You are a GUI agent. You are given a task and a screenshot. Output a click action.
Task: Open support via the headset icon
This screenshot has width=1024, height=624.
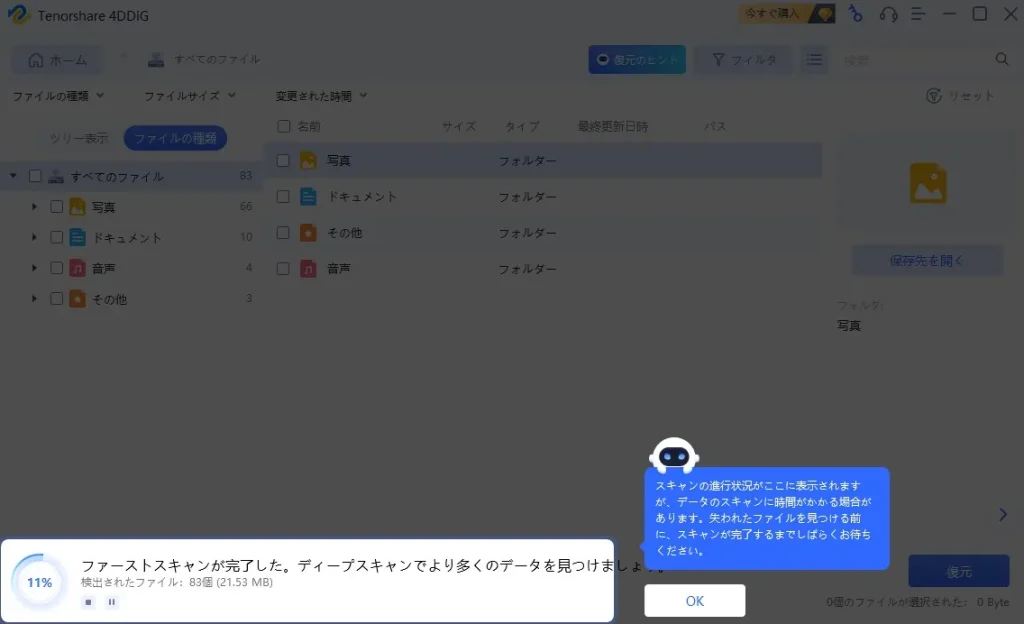(887, 14)
